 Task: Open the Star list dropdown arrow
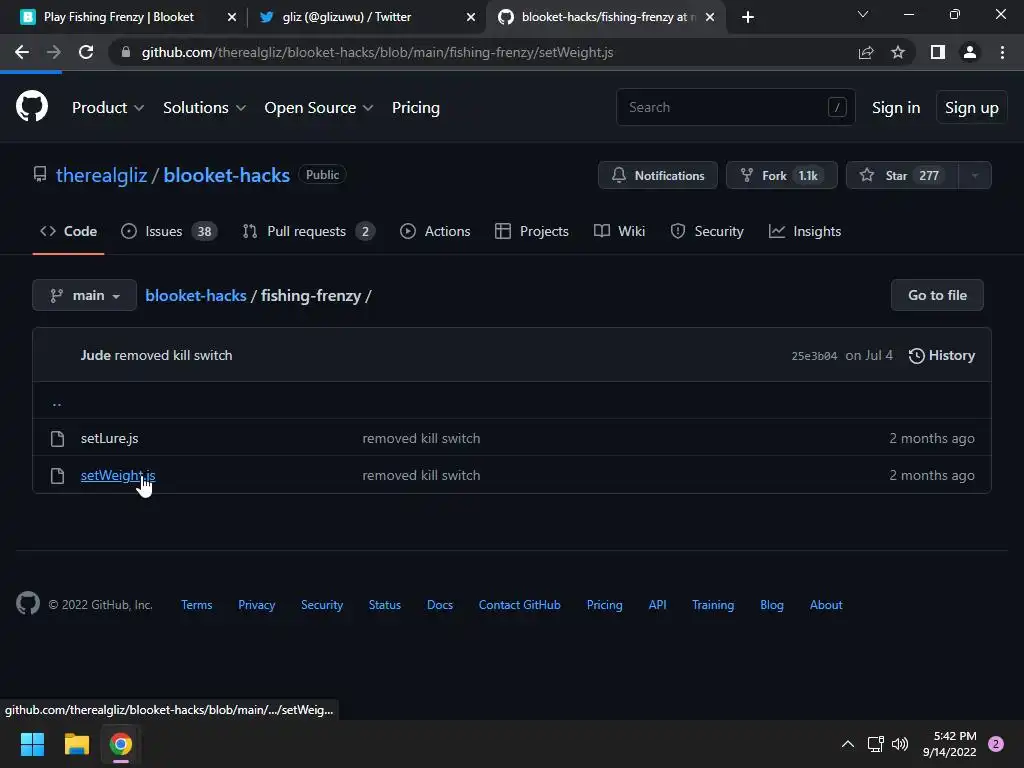point(974,175)
